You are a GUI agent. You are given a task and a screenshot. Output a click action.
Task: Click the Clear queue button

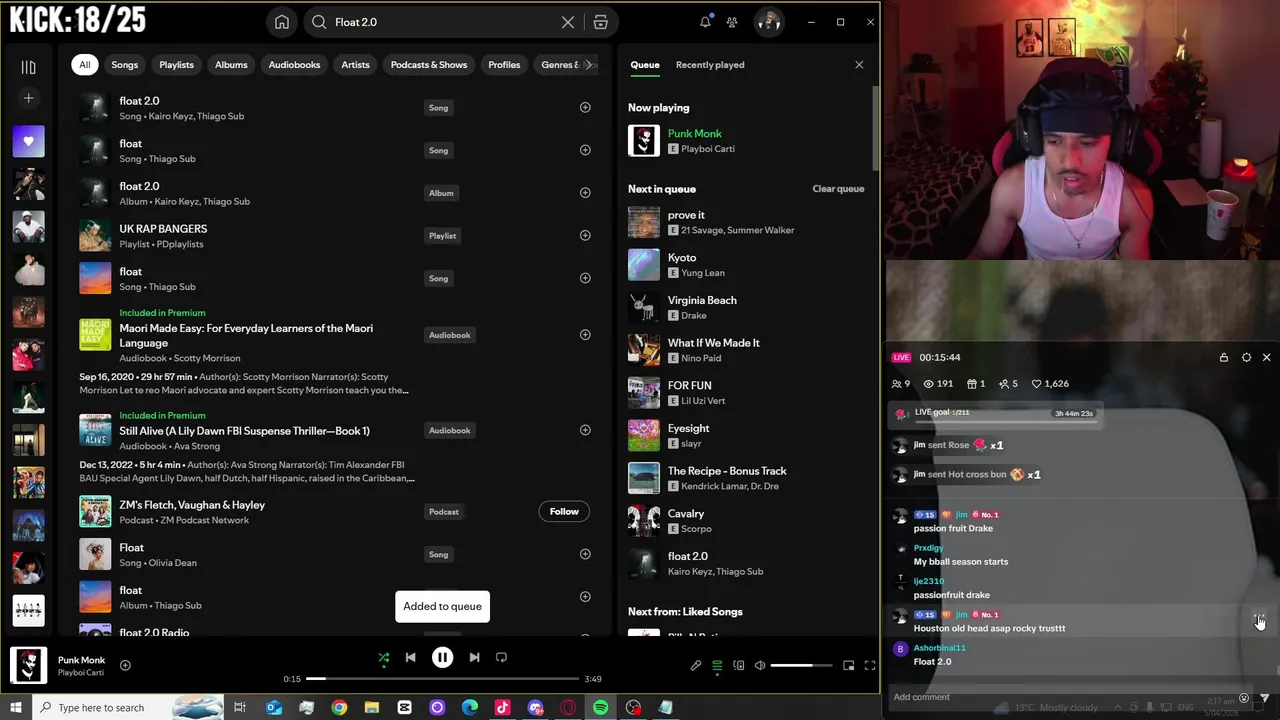[838, 189]
